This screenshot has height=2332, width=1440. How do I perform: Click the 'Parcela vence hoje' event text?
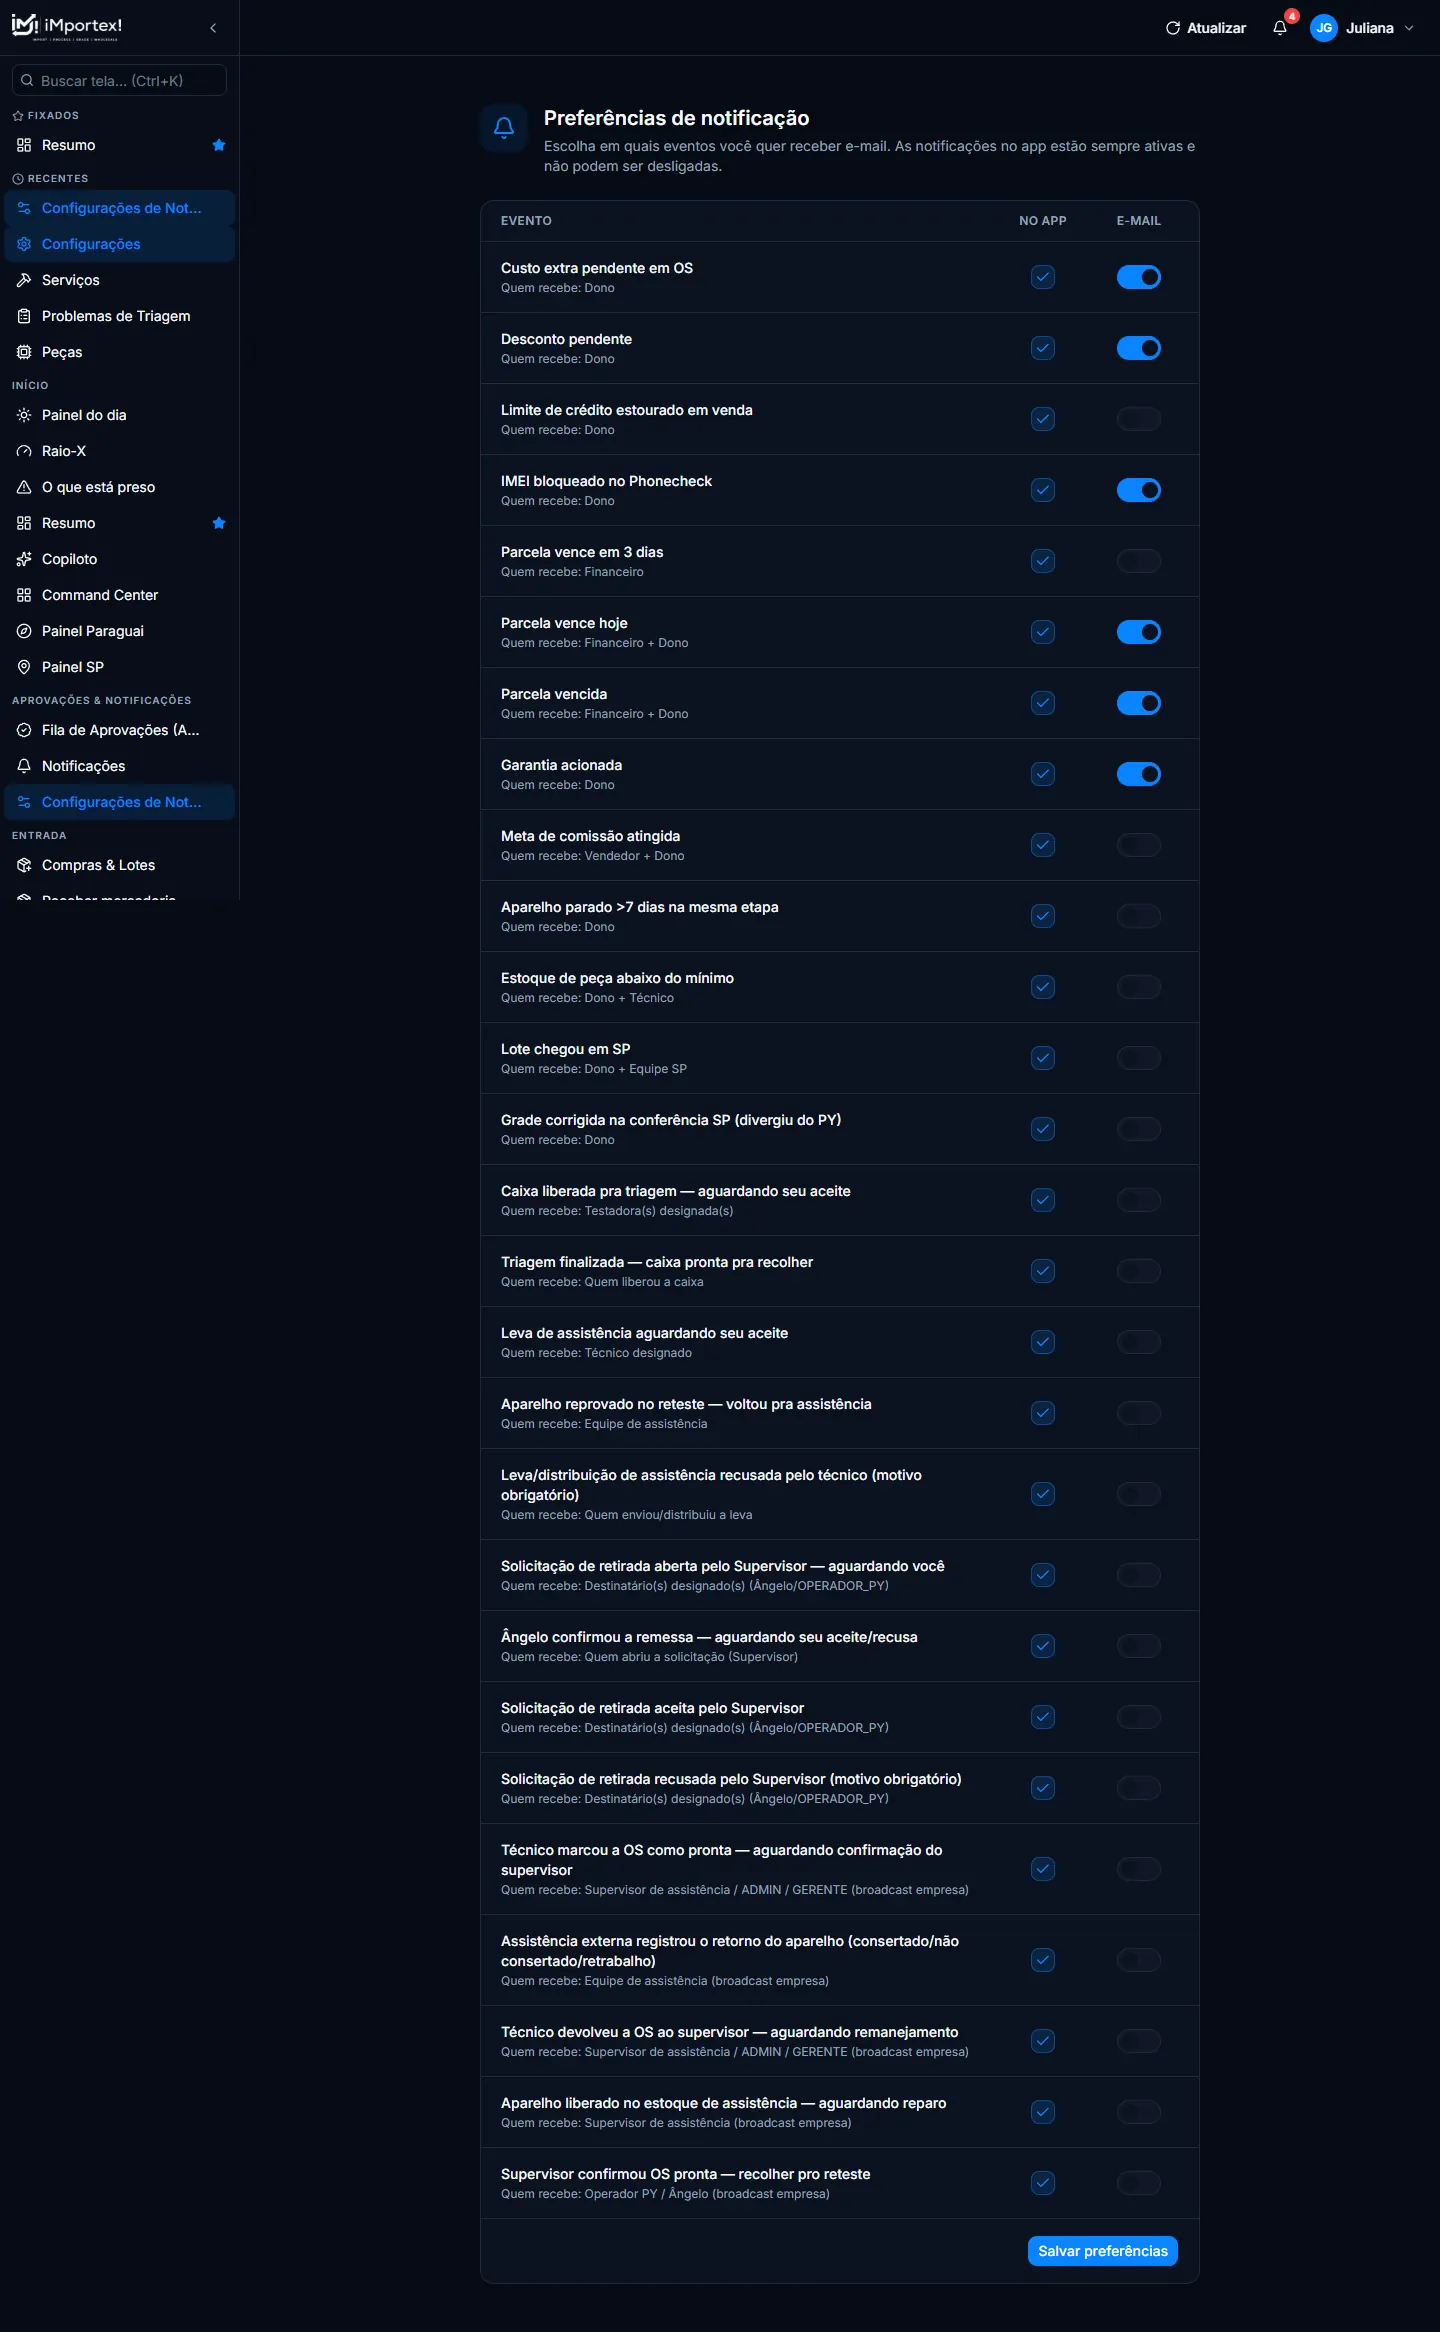[564, 623]
